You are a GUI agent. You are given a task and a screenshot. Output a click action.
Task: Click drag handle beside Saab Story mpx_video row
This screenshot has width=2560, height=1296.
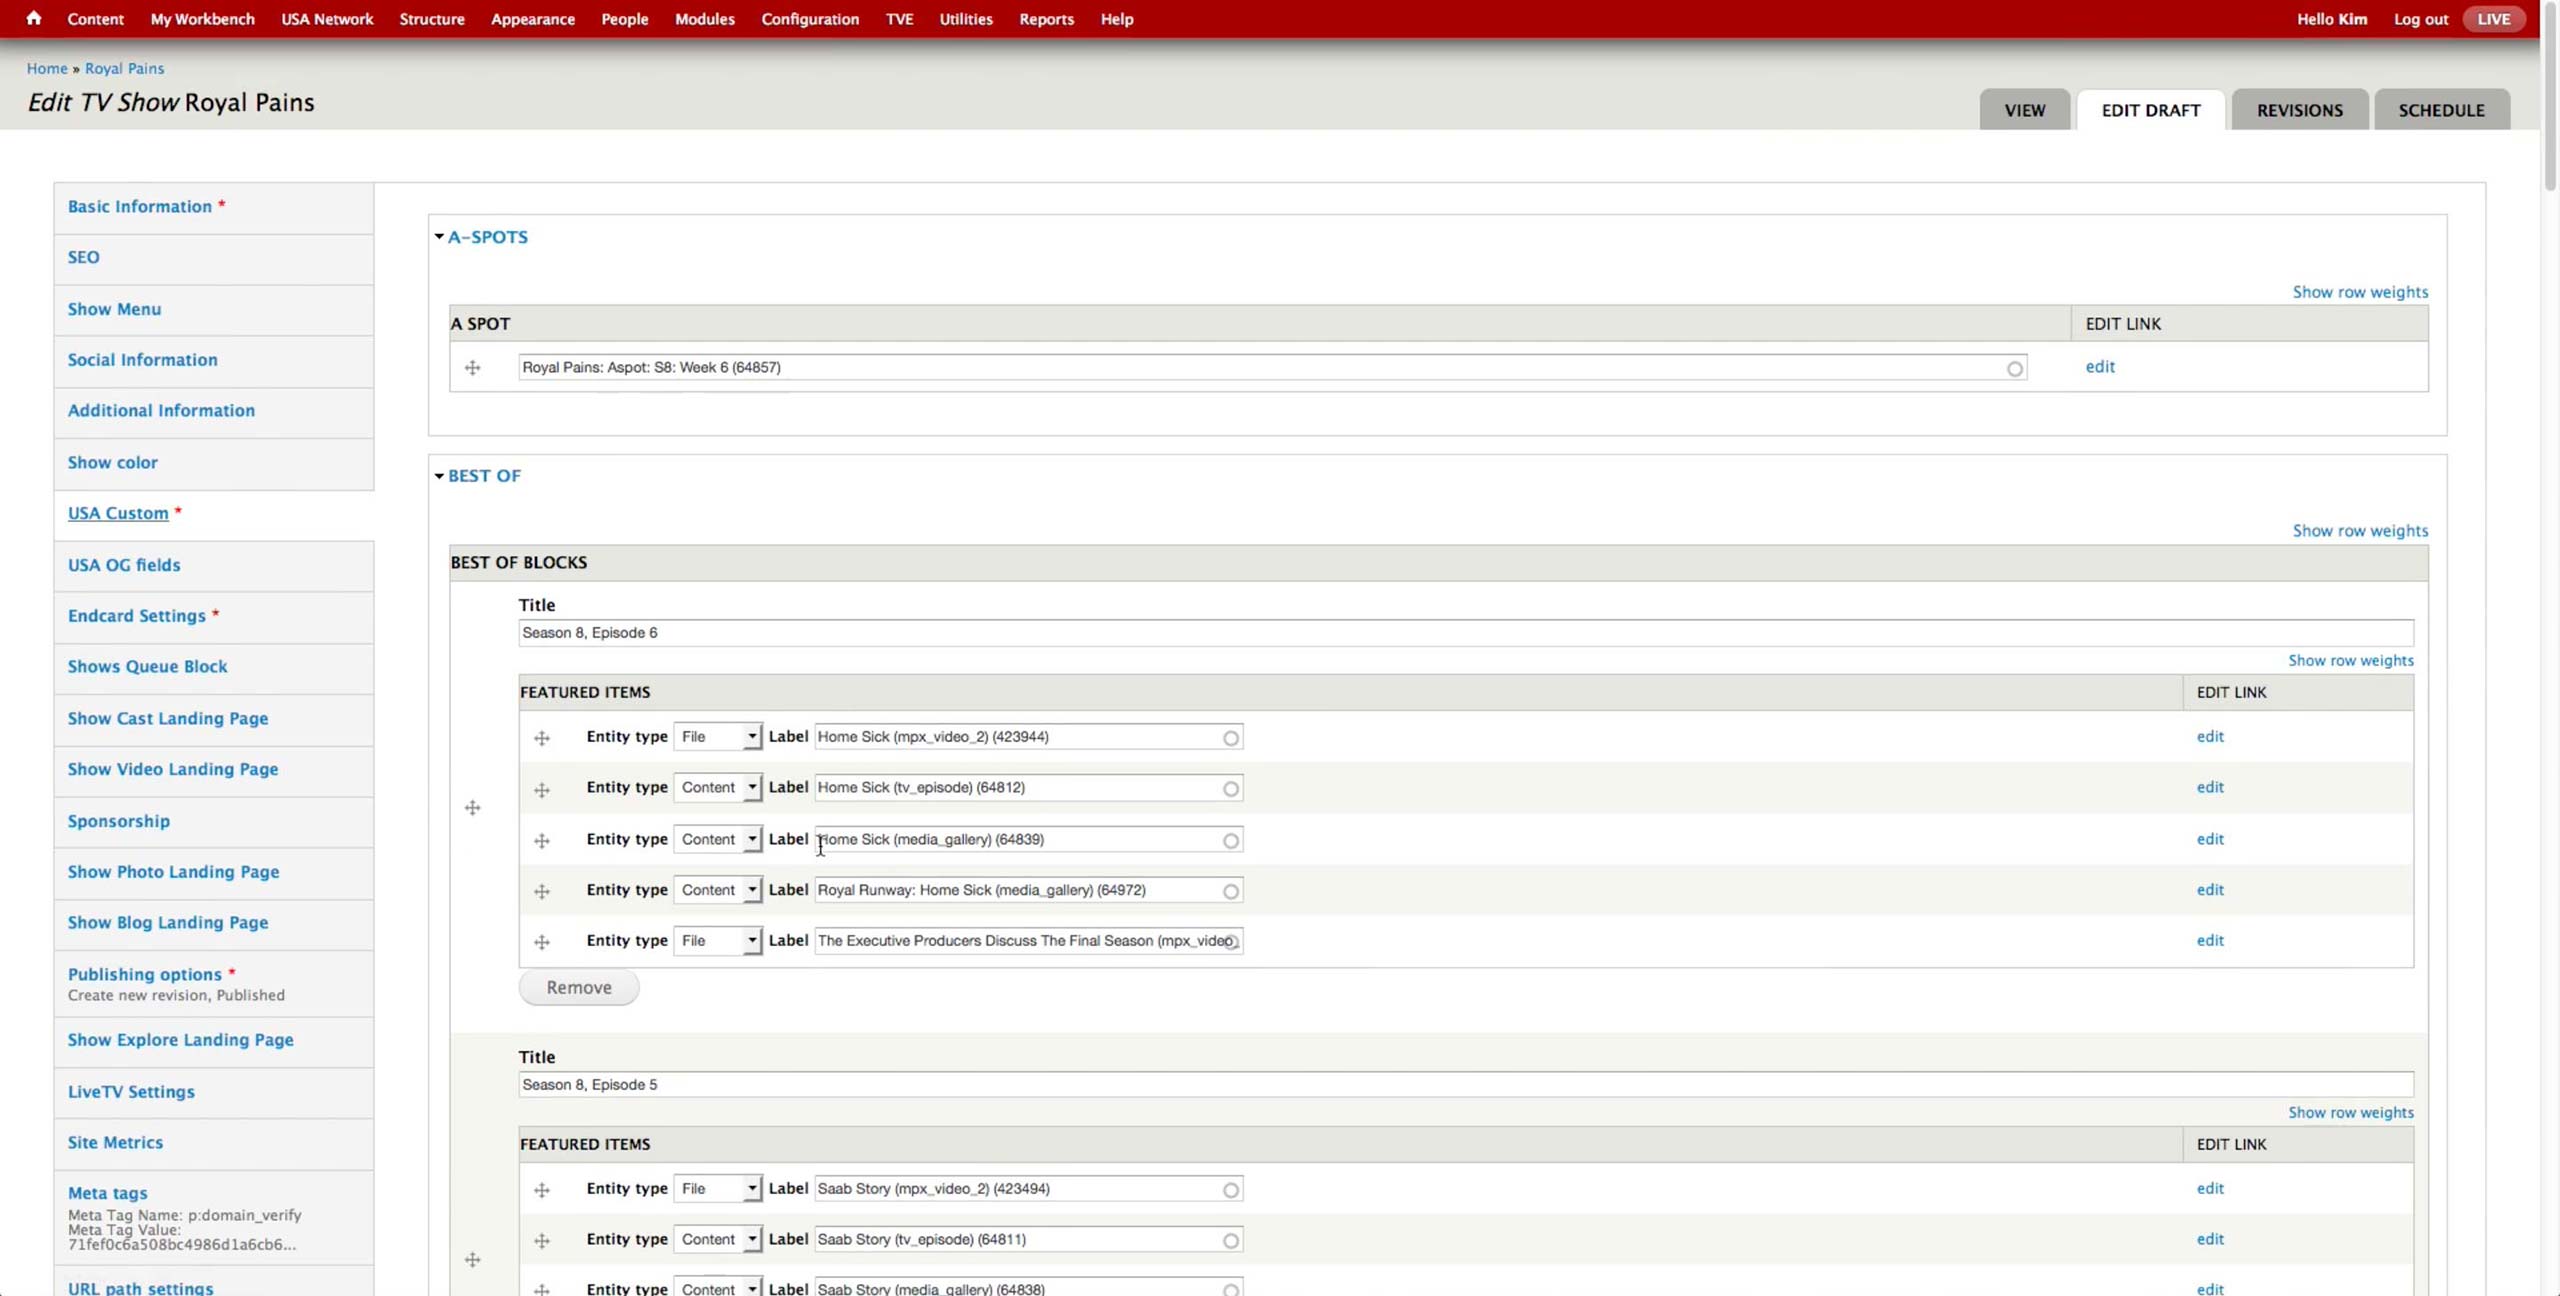pos(542,1190)
